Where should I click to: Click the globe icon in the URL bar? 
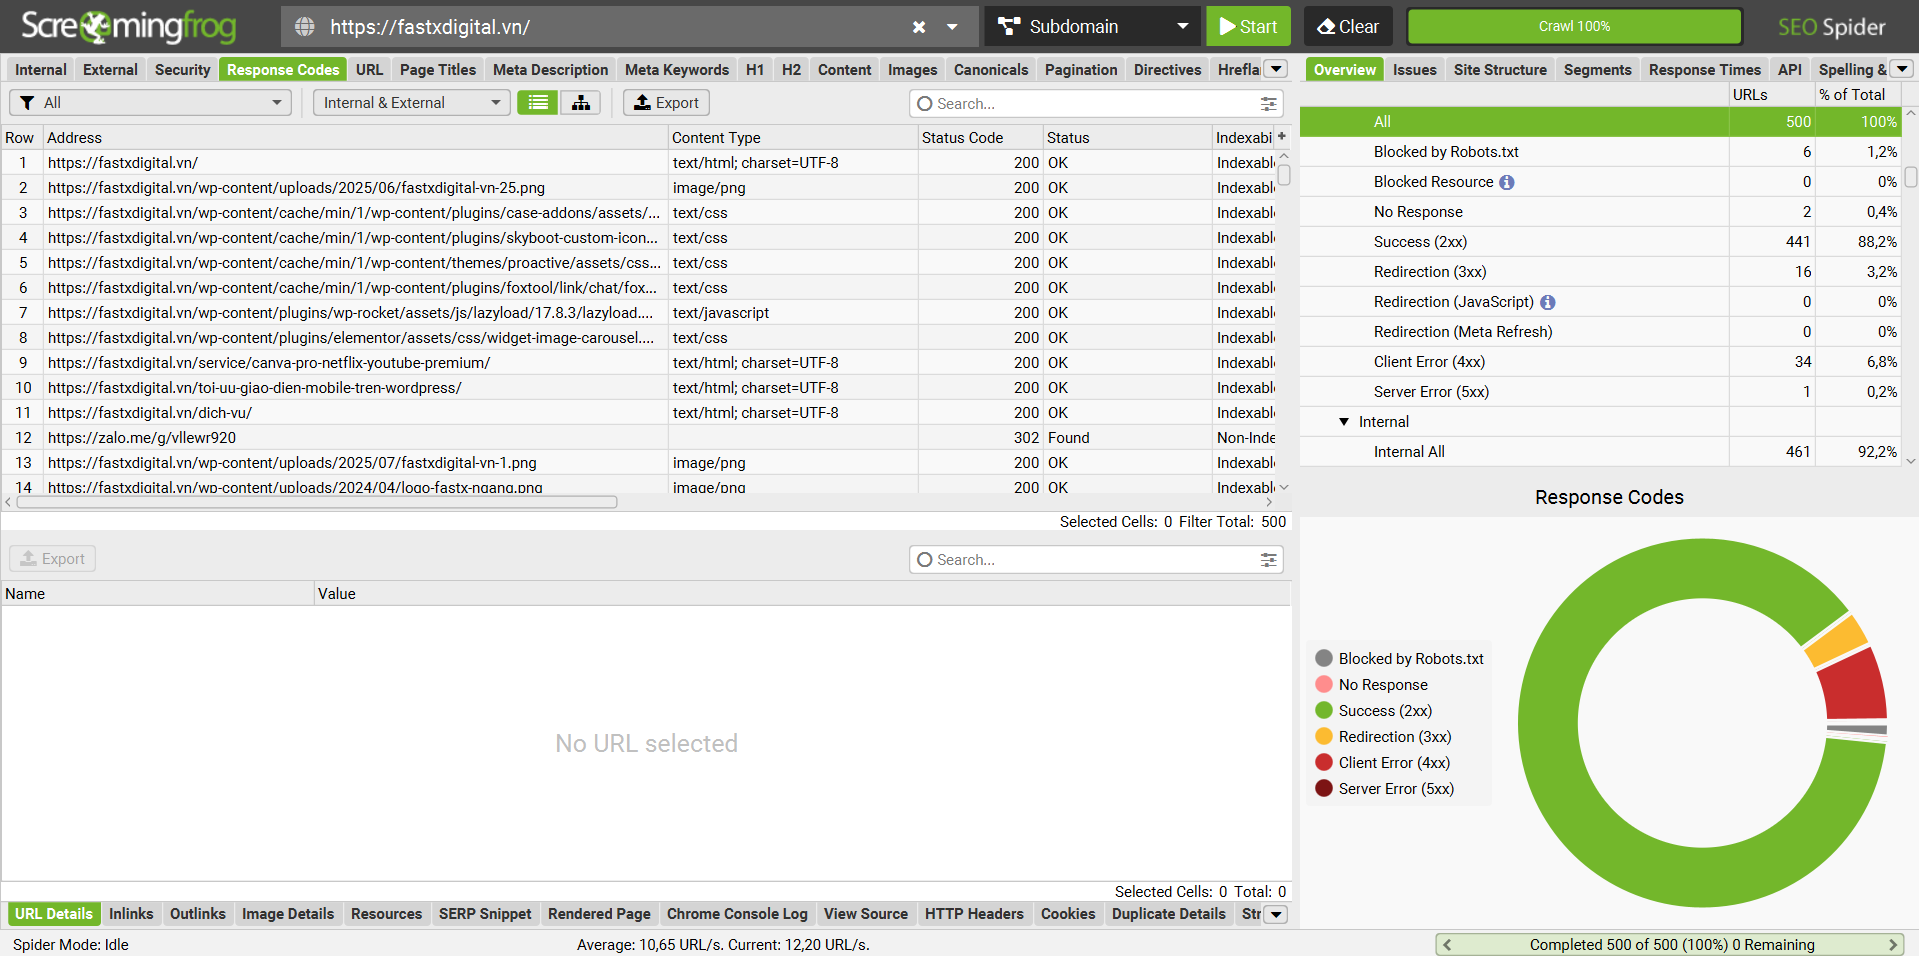305,27
